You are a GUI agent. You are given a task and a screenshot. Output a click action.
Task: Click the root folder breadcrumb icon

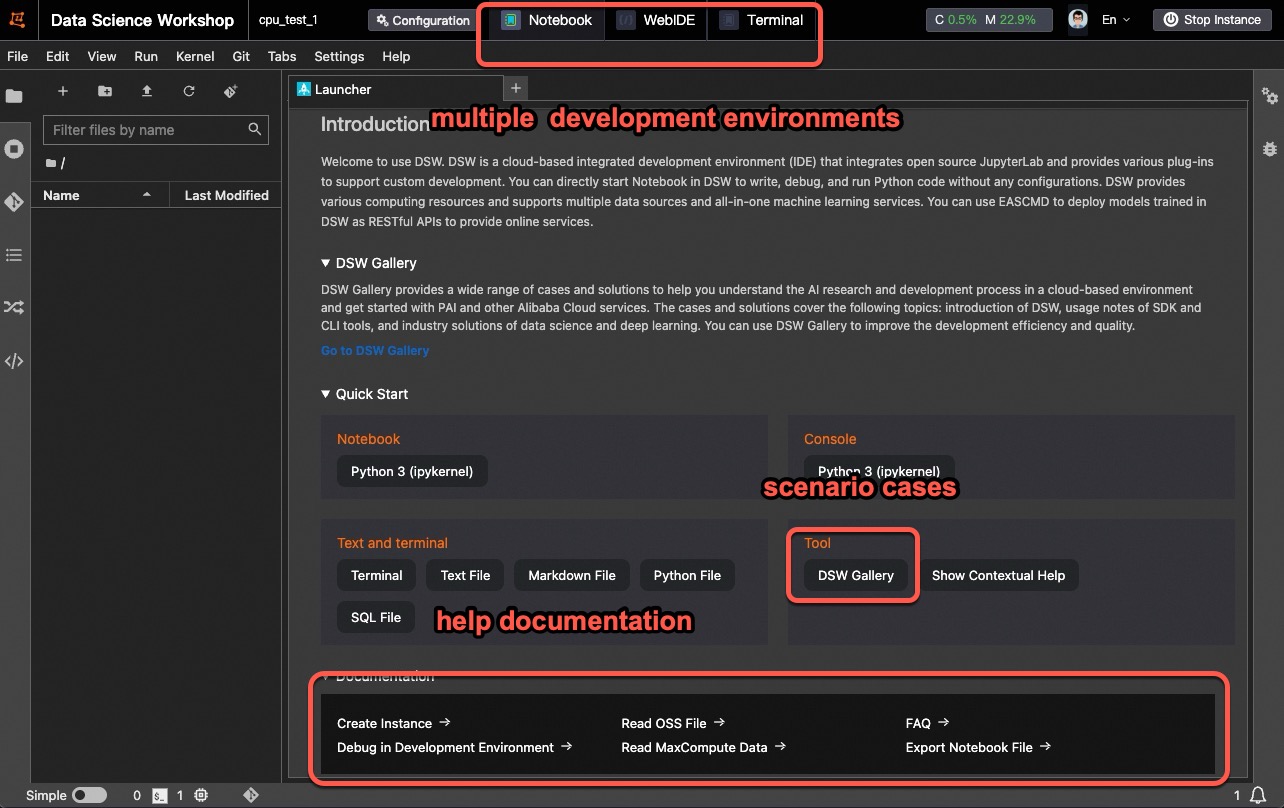coord(51,163)
